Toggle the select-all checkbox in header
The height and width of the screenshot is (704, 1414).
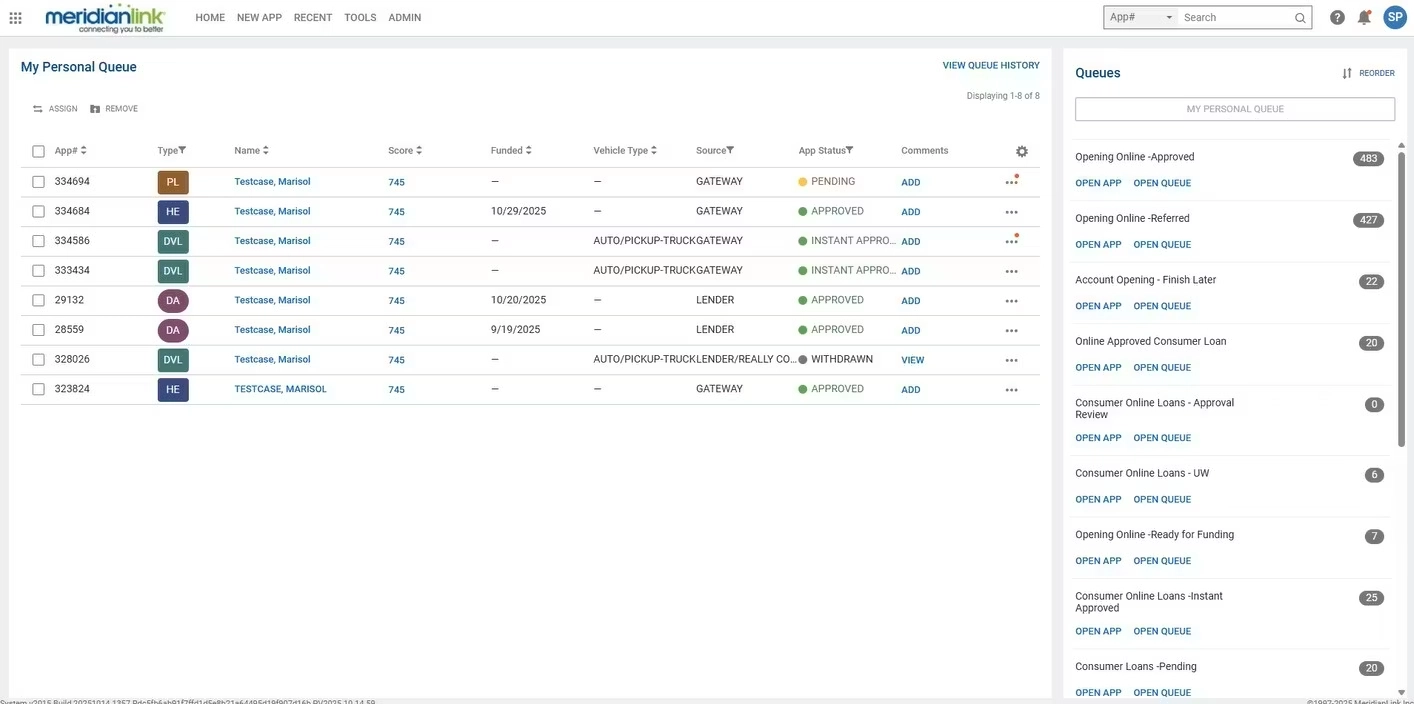click(38, 151)
